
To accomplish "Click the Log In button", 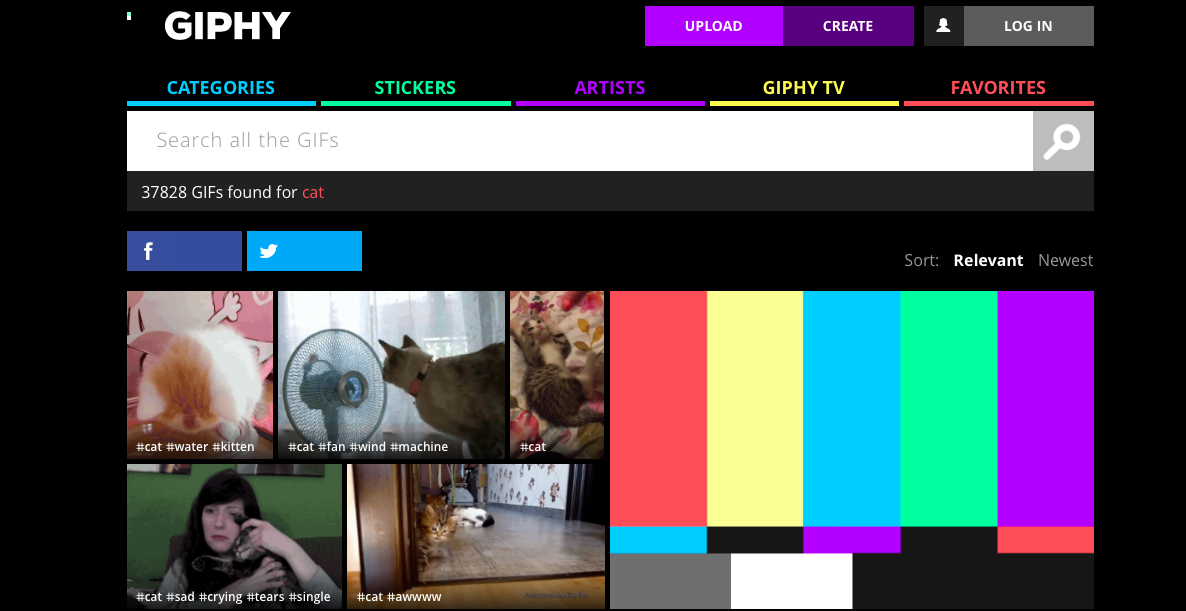I will click(1028, 26).
